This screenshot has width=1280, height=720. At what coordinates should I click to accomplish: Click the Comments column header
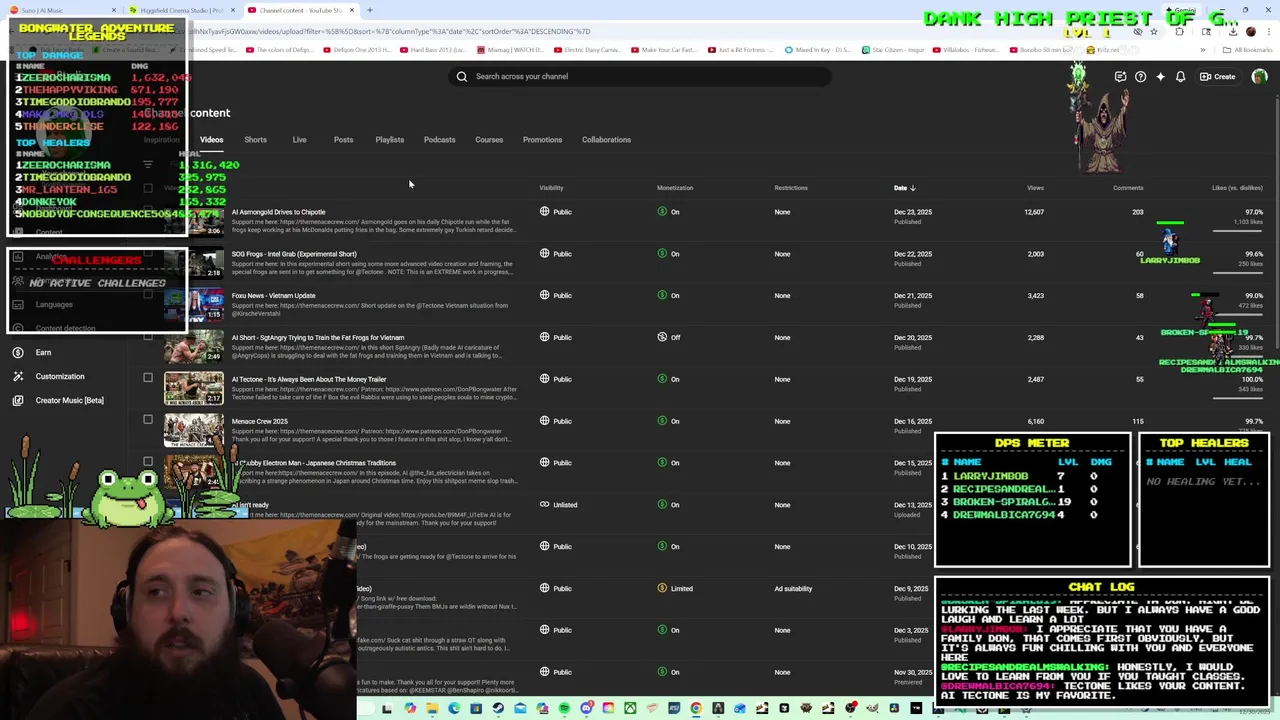(1128, 188)
